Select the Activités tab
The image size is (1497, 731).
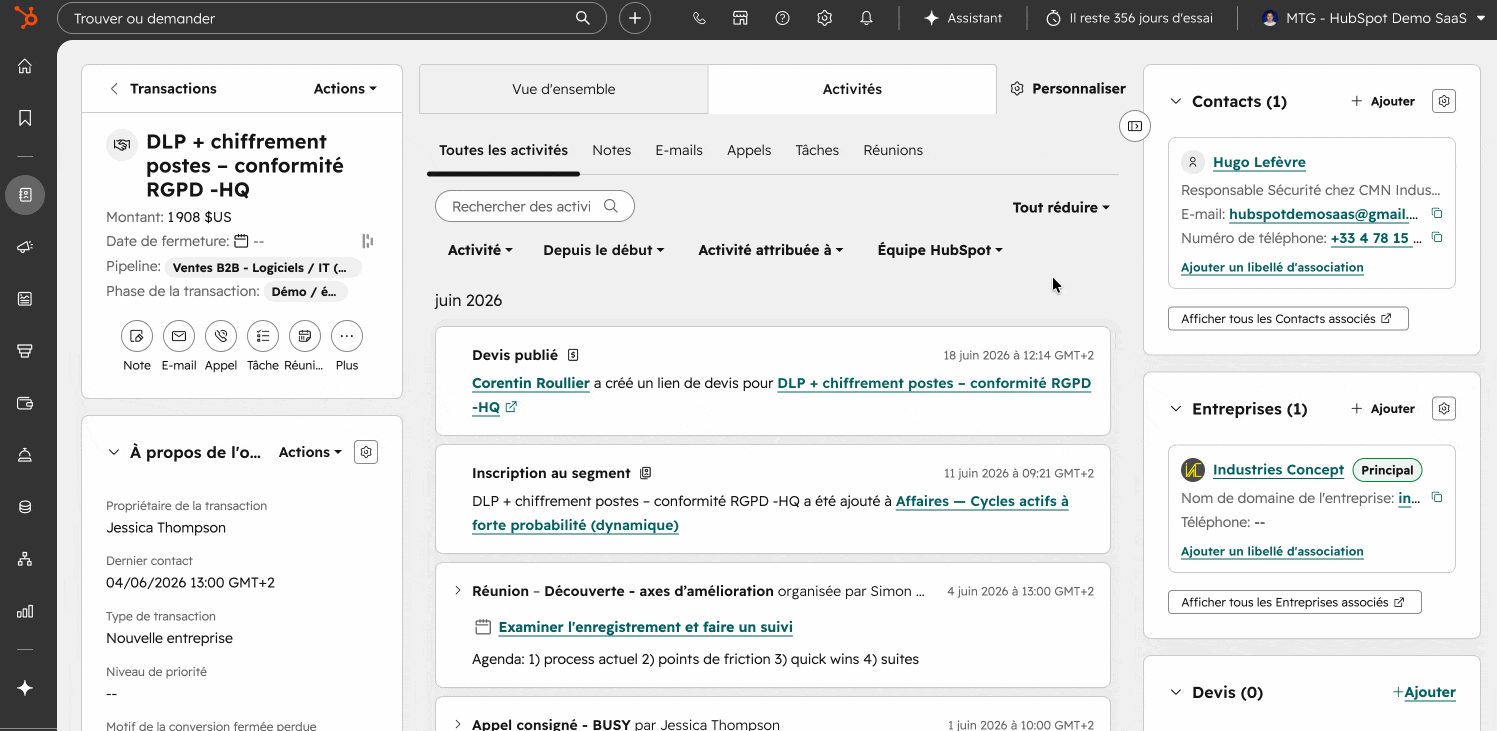pos(852,89)
